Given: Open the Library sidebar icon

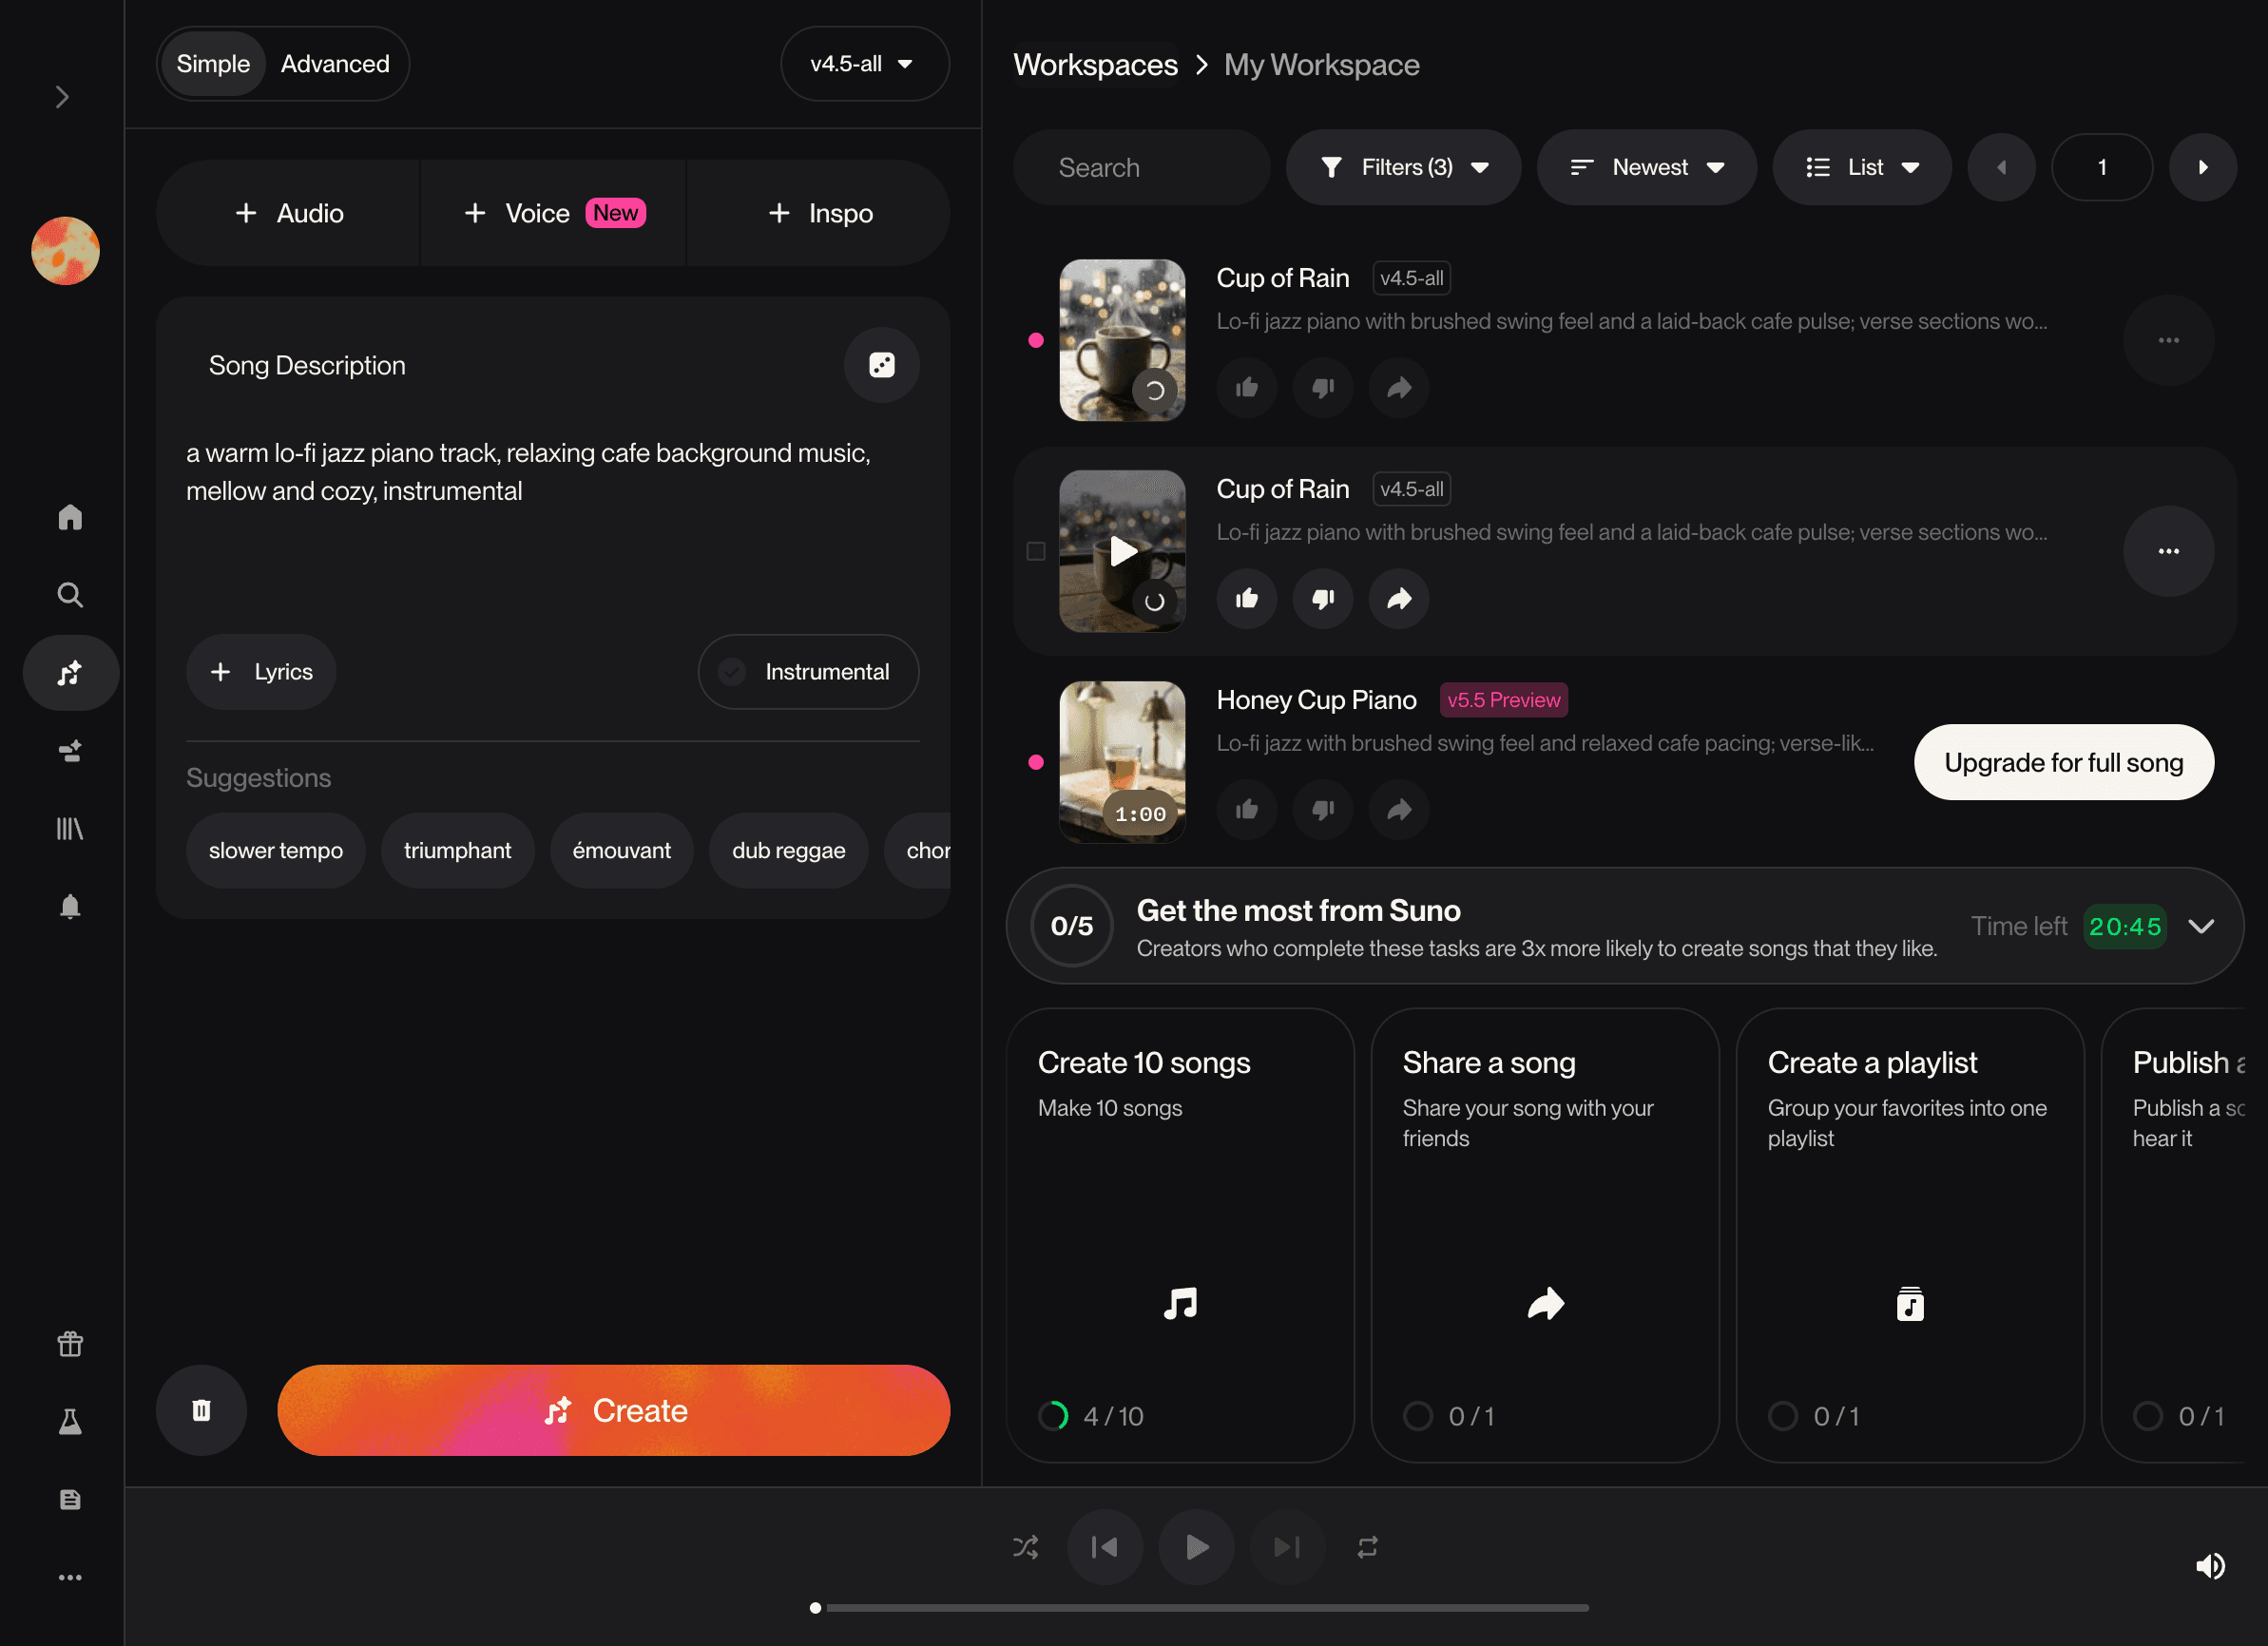Looking at the screenshot, I should (x=70, y=829).
